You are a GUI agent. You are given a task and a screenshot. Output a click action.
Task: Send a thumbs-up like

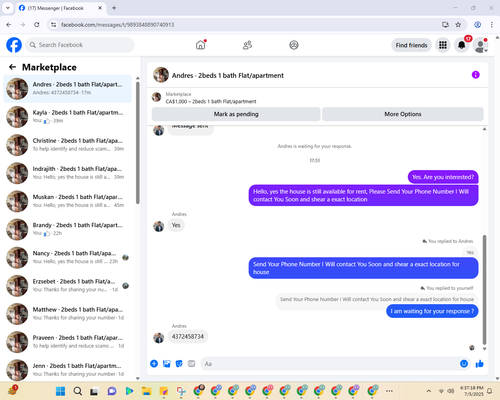click(480, 364)
